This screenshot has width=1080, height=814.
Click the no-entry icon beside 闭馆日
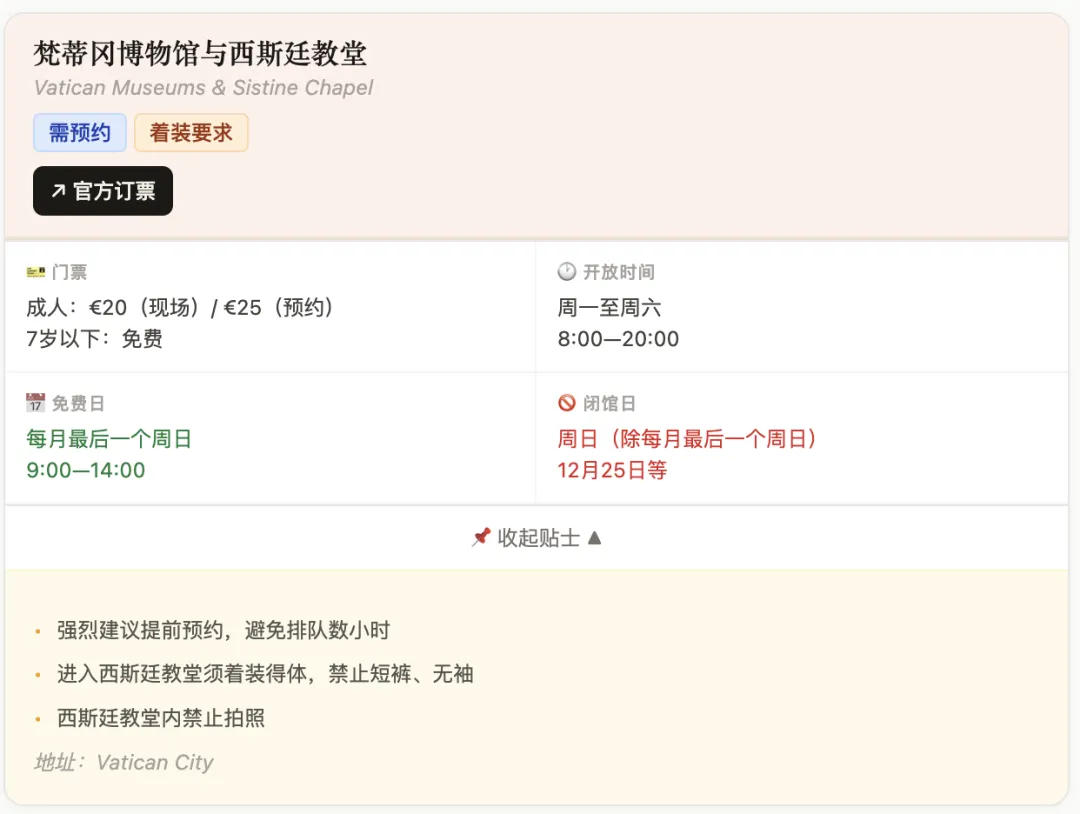pyautogui.click(x=567, y=403)
